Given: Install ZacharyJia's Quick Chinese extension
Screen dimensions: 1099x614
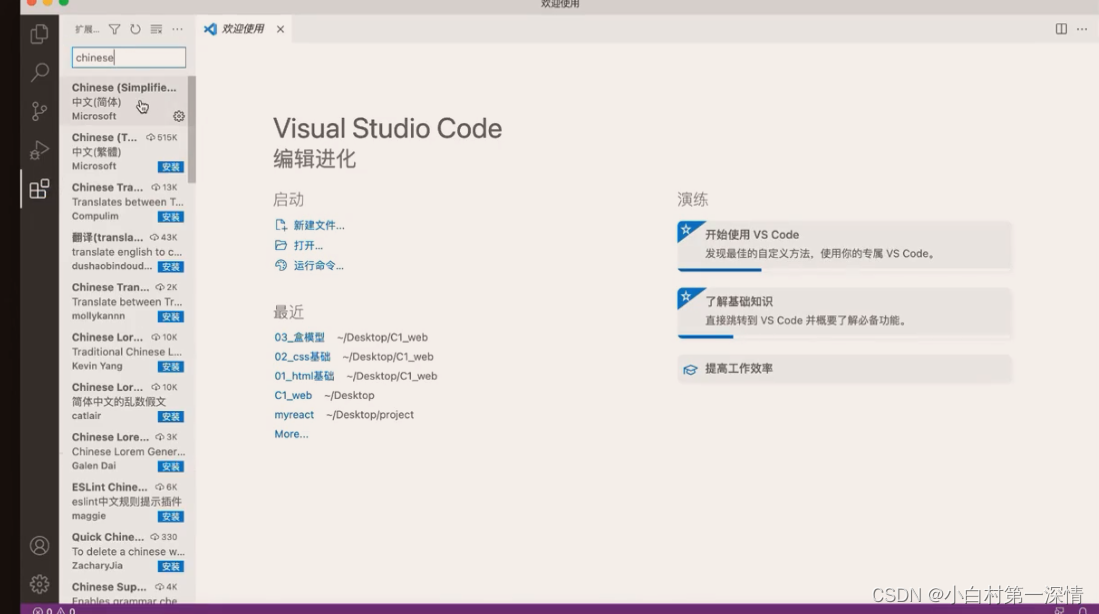Looking at the screenshot, I should 170,566.
